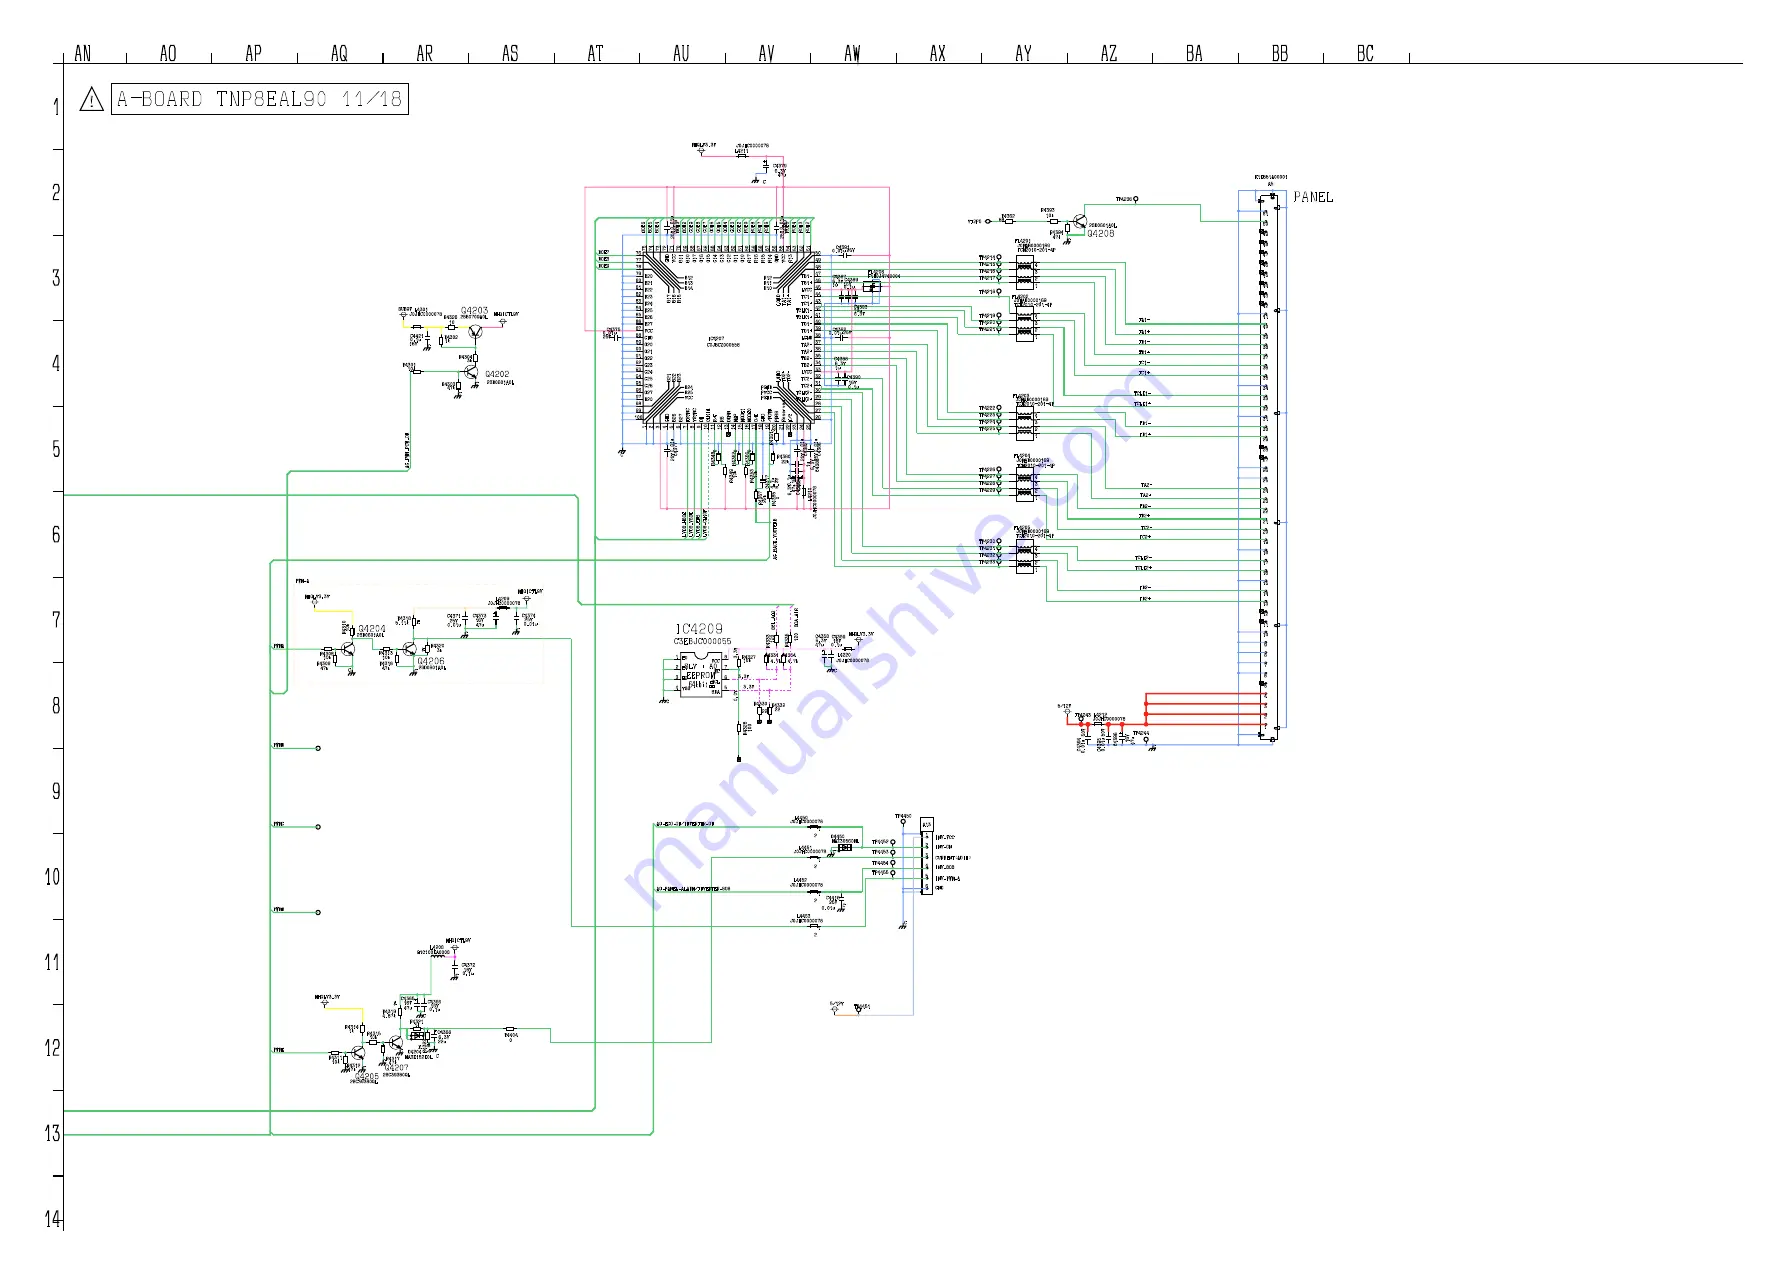
Task: Click the PANEL connector label
Action: pyautogui.click(x=1313, y=197)
